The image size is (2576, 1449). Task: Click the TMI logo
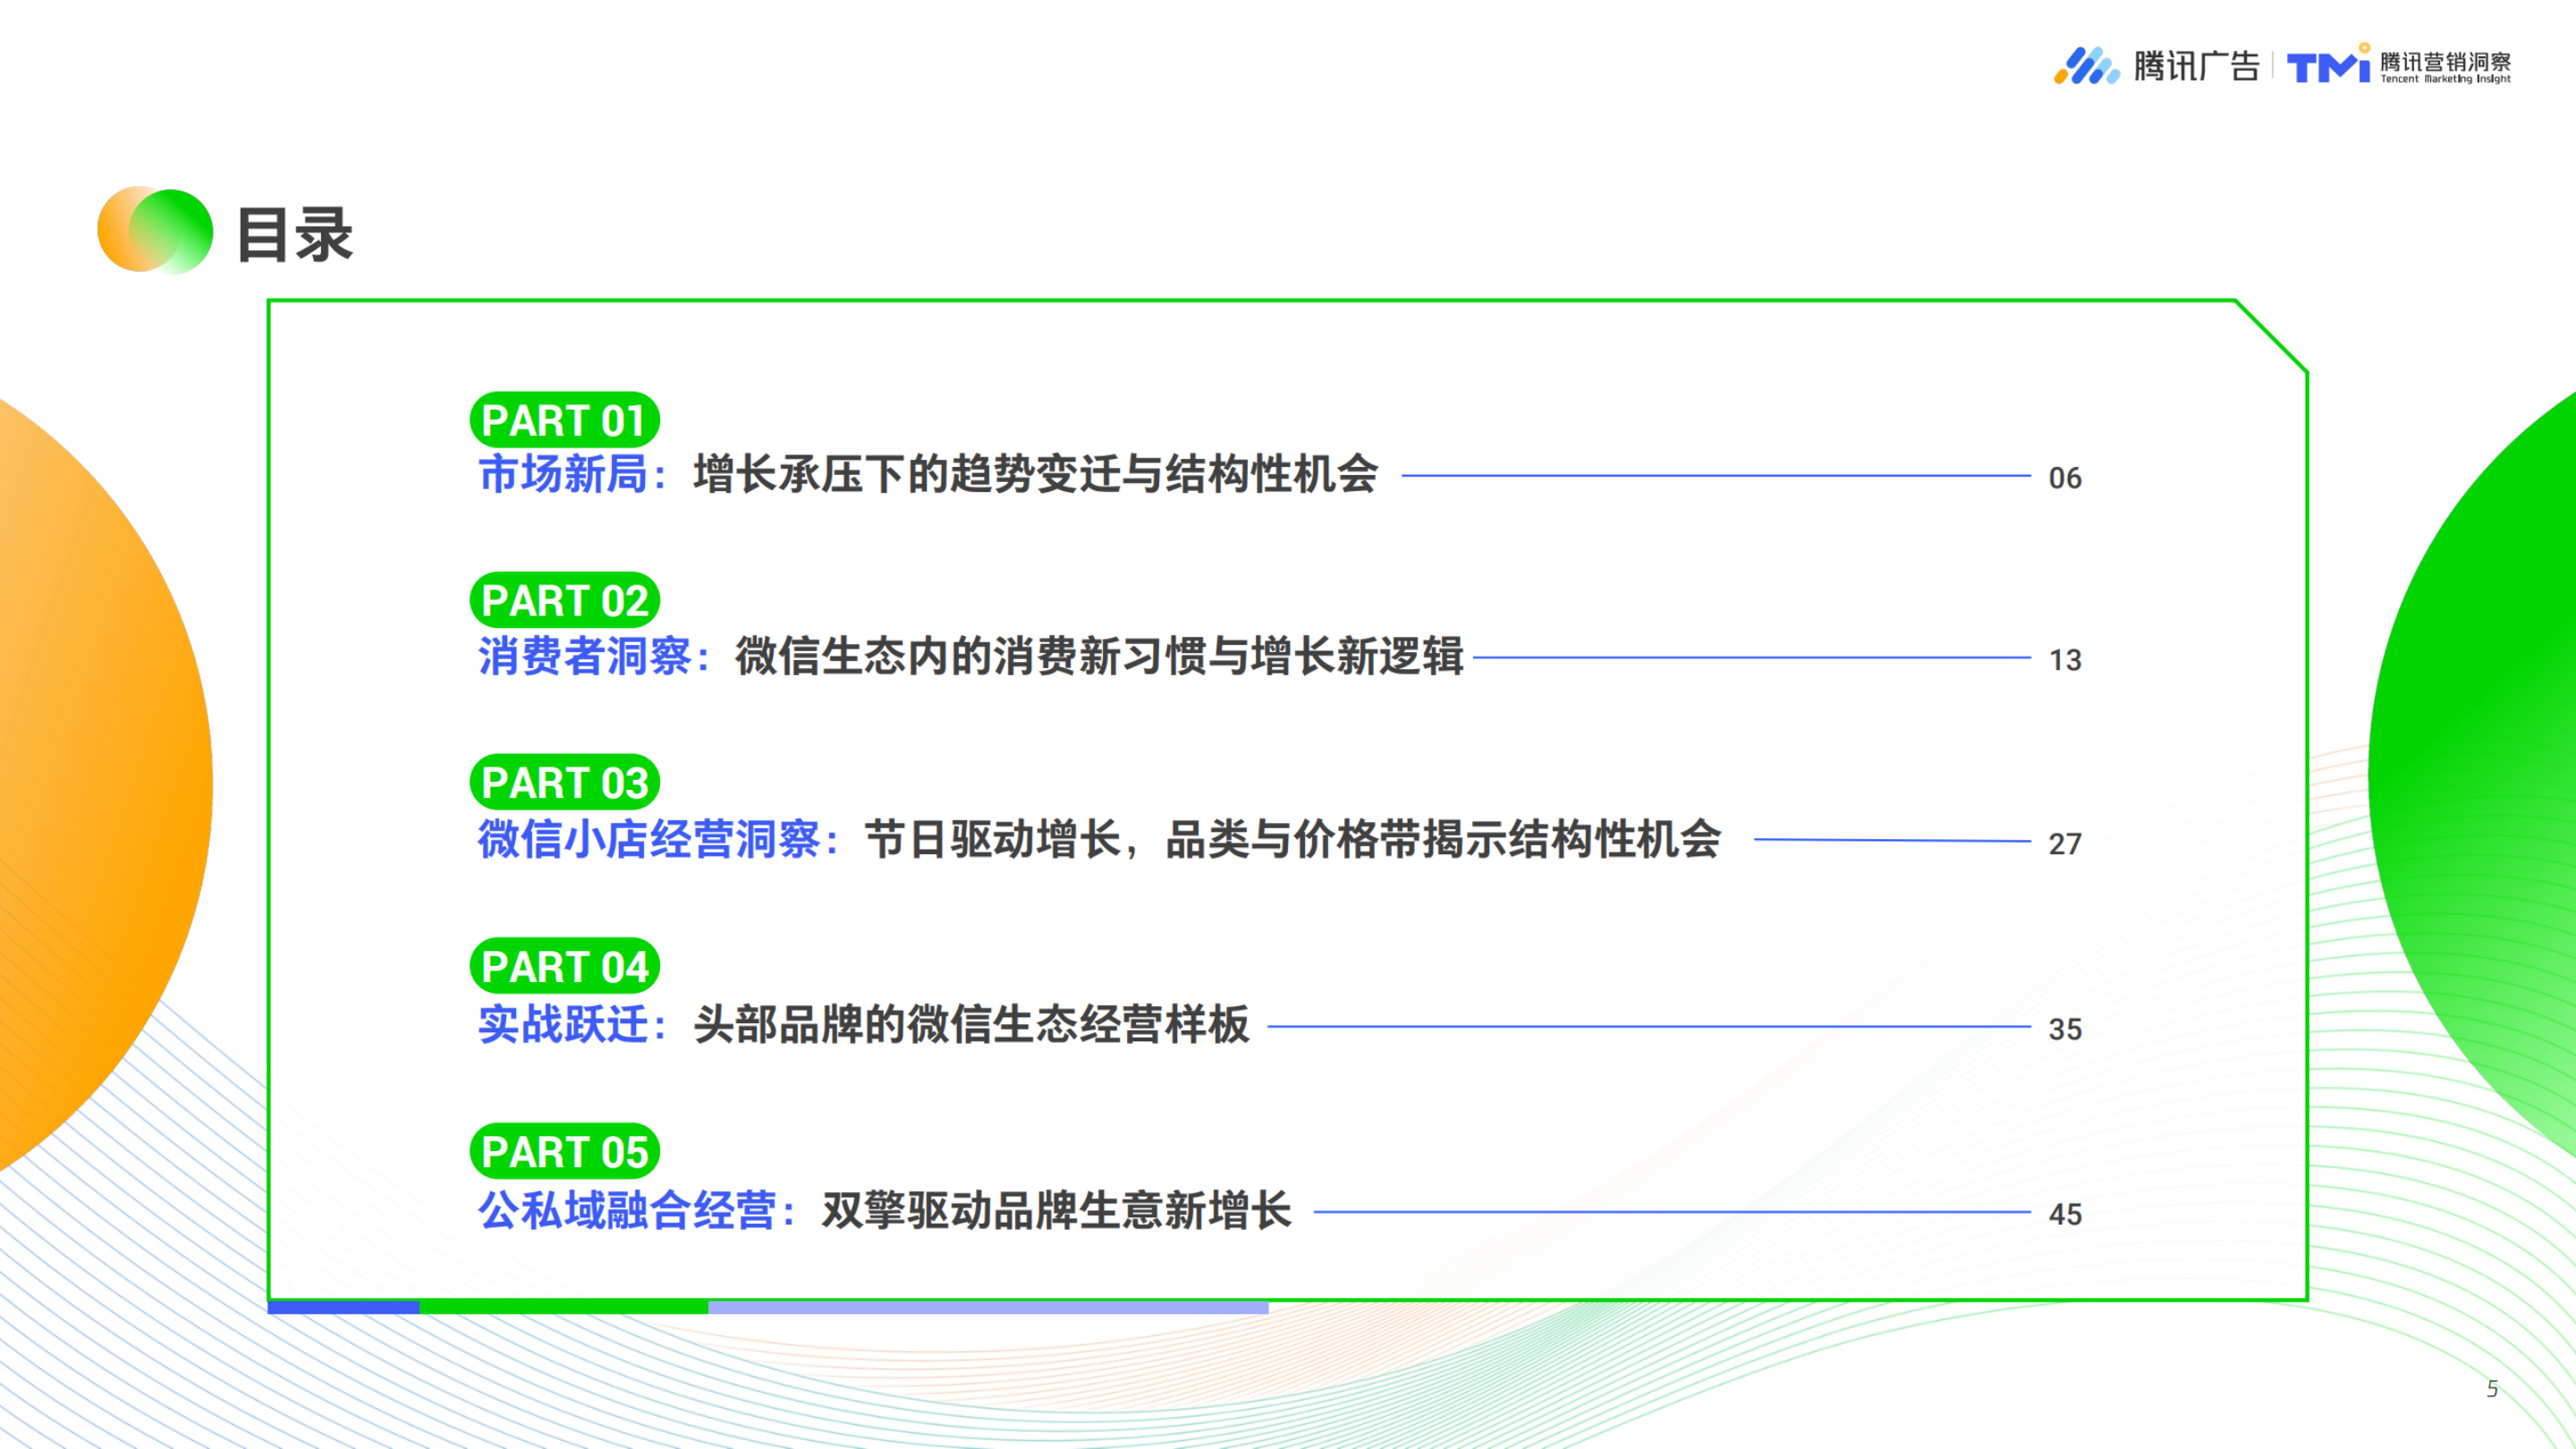[2328, 65]
